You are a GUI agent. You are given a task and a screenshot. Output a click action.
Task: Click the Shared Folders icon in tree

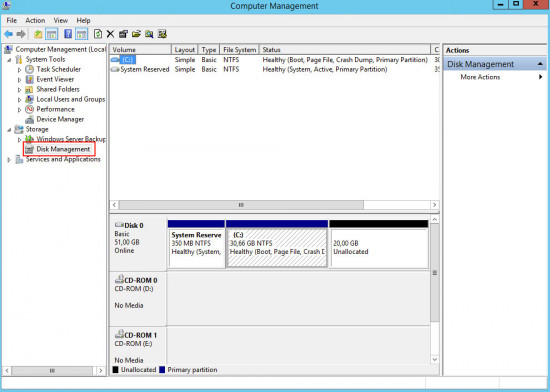coord(29,89)
